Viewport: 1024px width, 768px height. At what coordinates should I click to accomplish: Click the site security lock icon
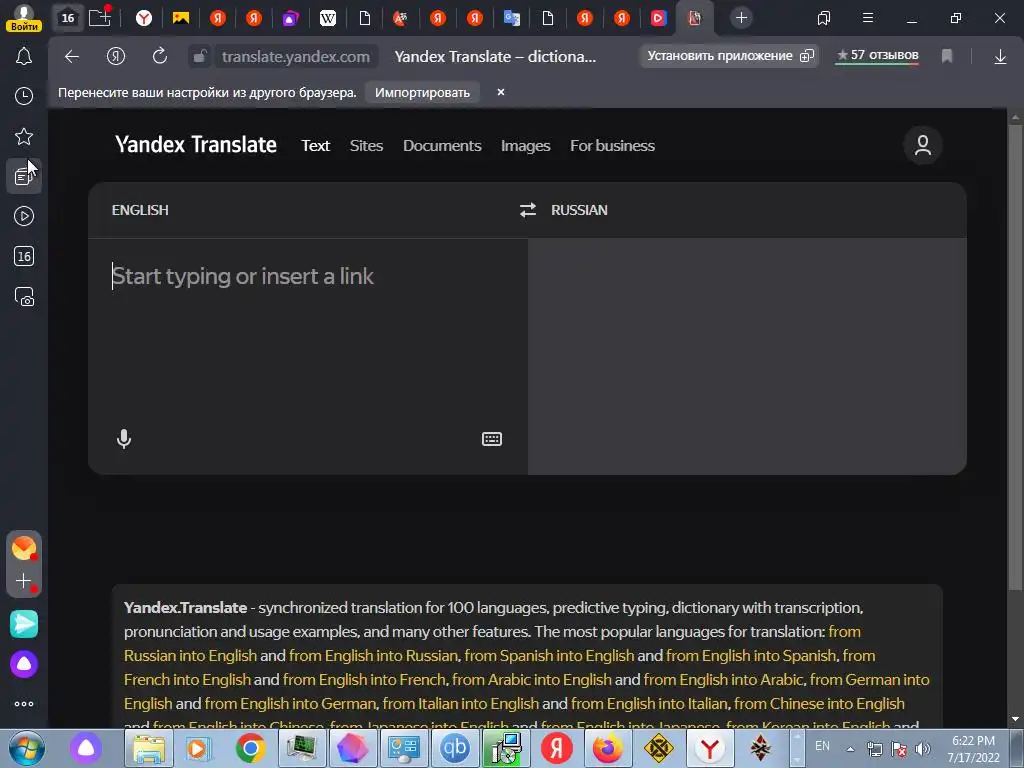click(x=200, y=56)
